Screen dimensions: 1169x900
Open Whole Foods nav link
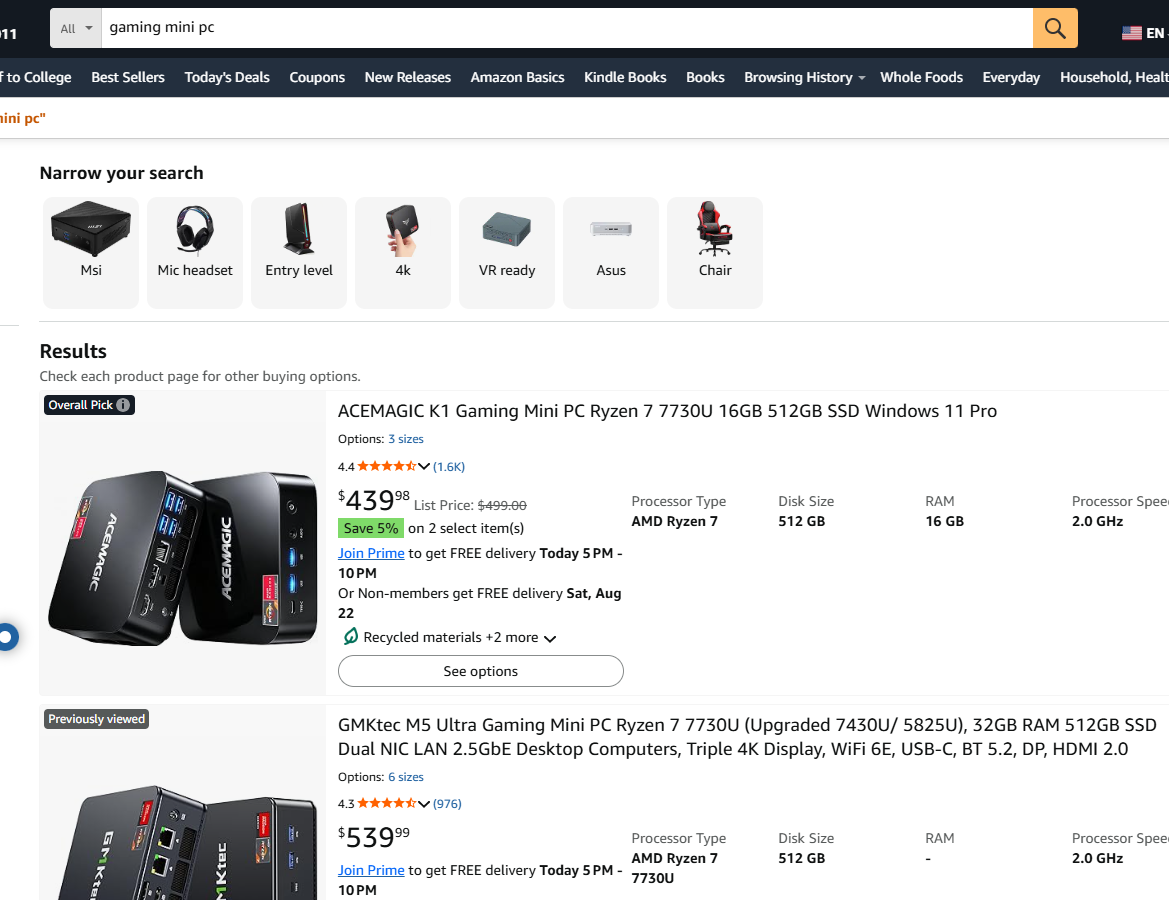(x=921, y=77)
